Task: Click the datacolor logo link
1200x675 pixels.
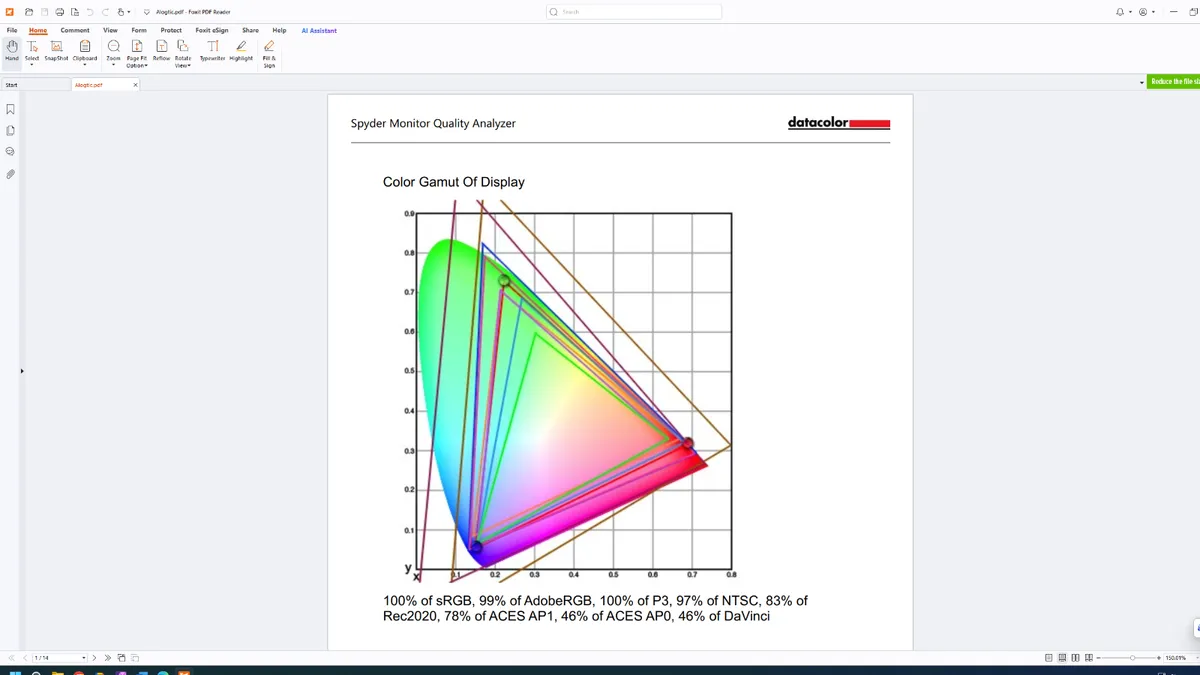Action: (838, 123)
